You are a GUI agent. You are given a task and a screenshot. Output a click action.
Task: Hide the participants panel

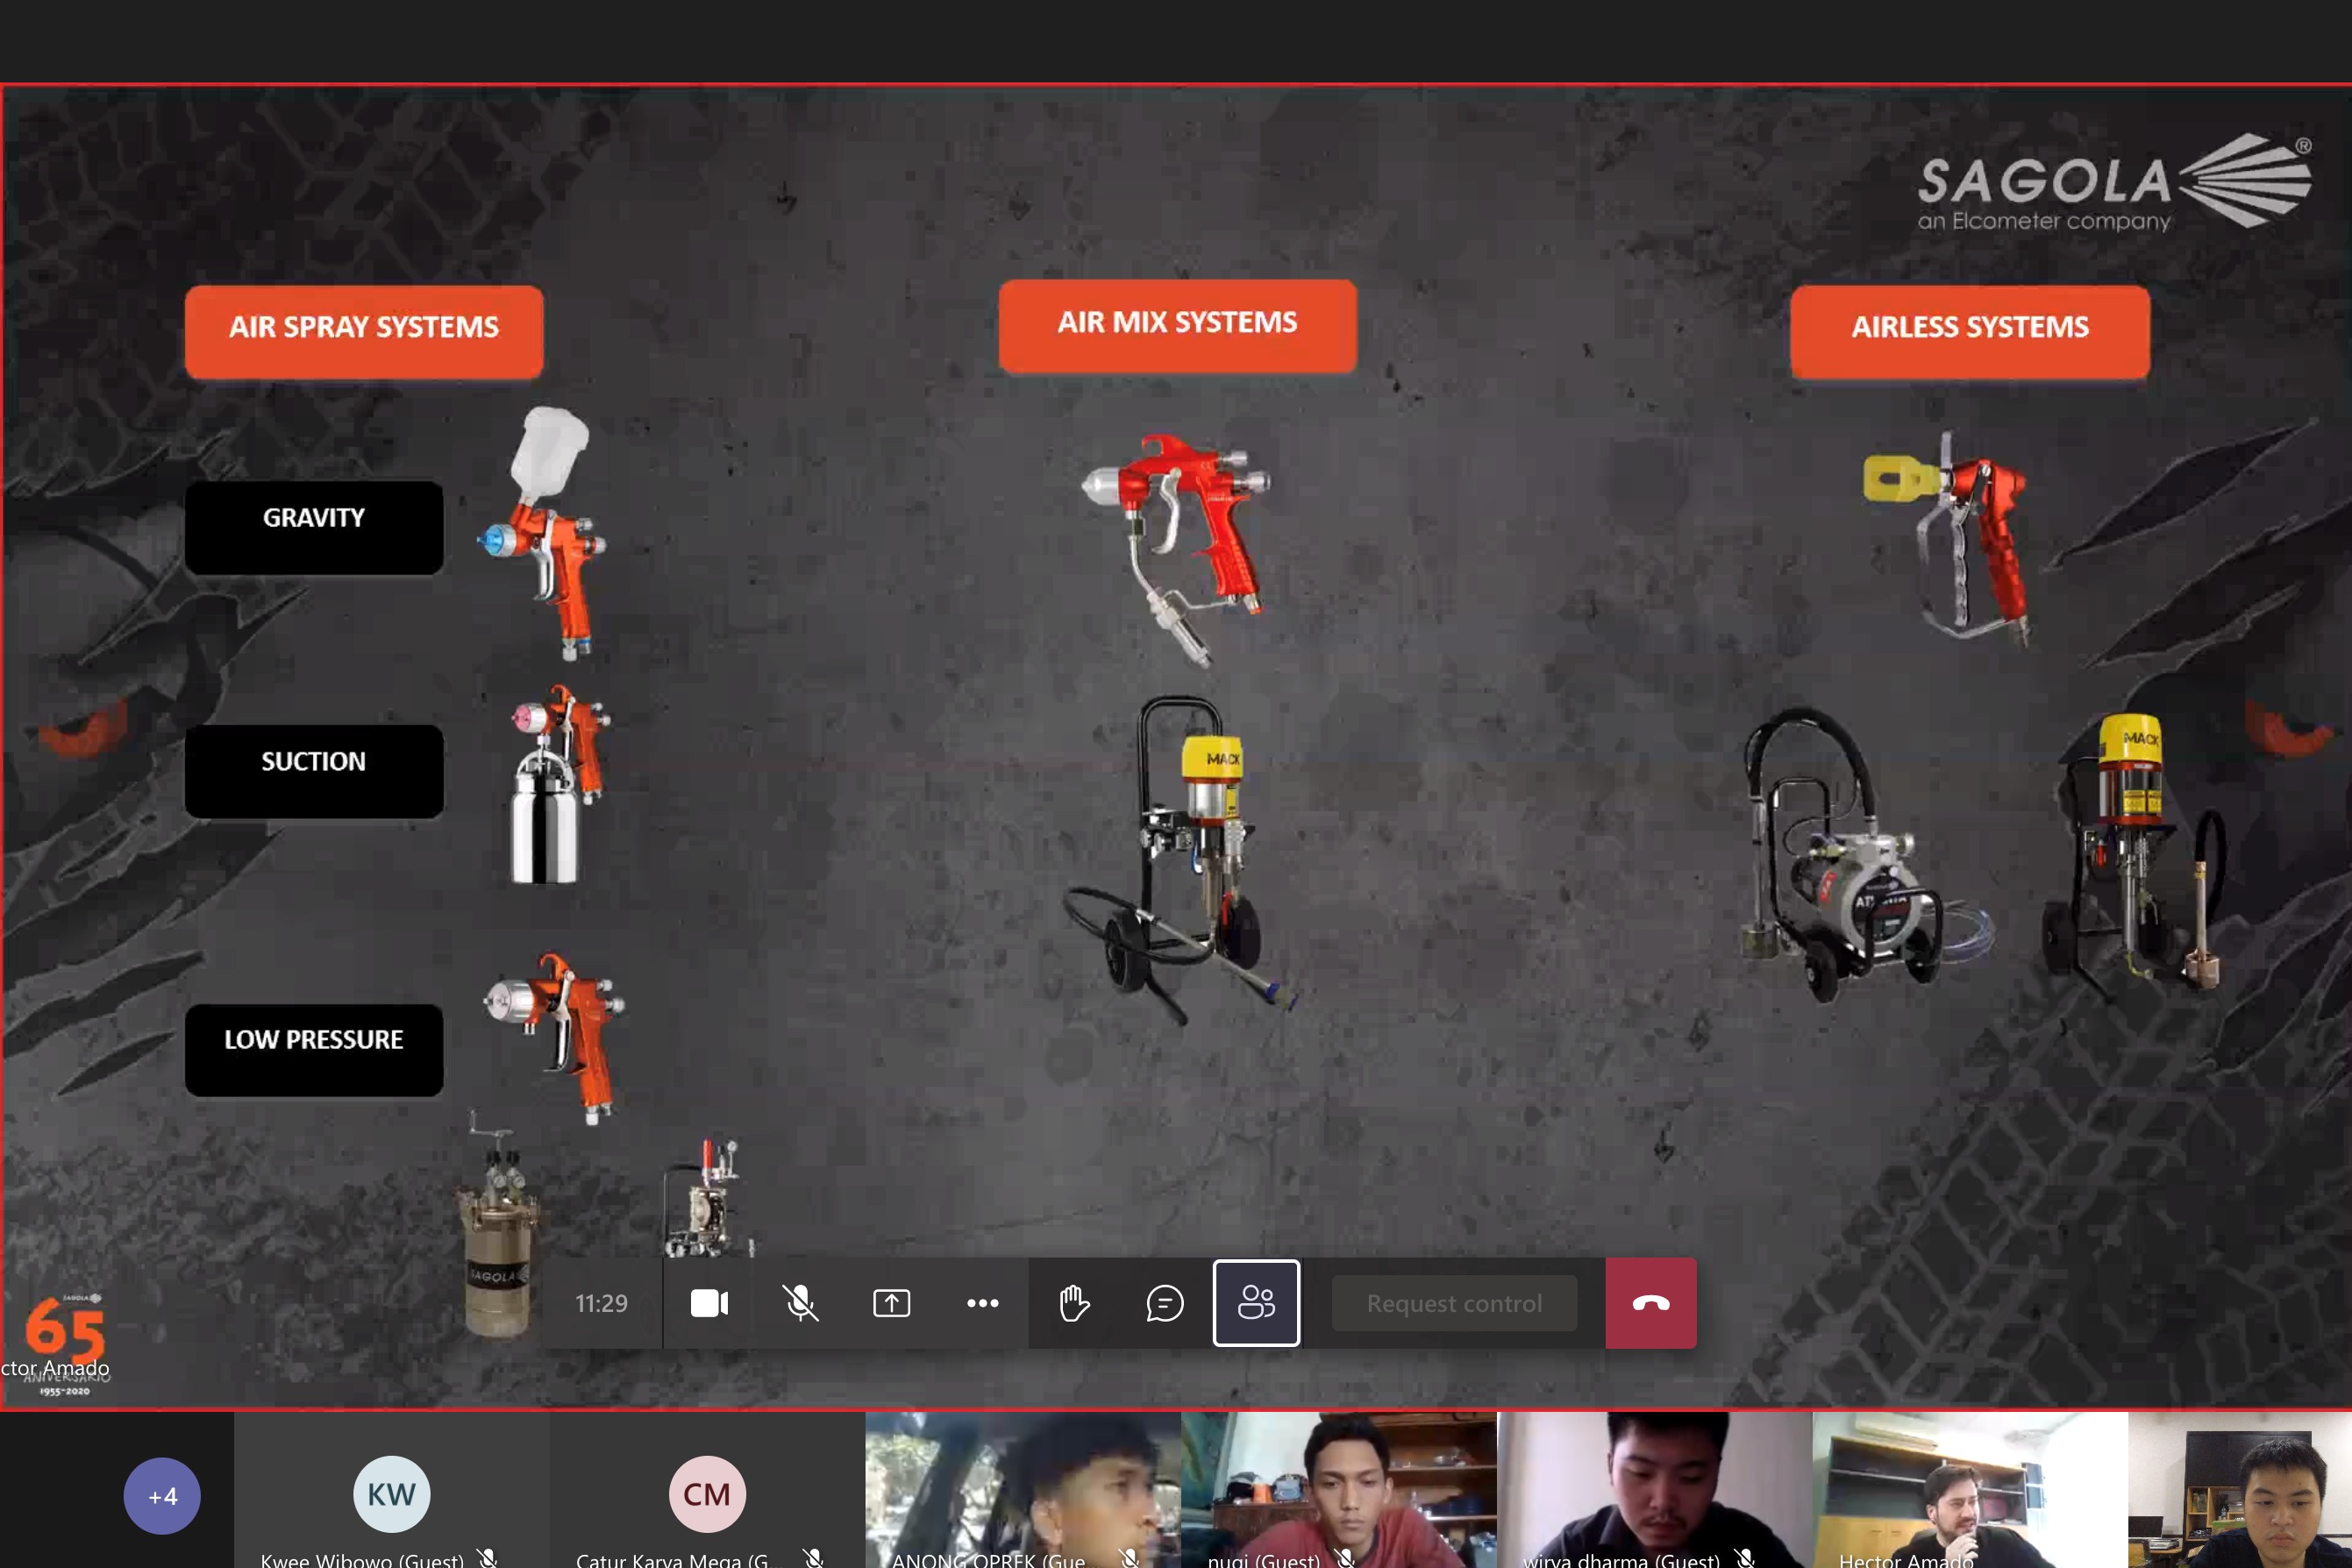(x=1256, y=1303)
